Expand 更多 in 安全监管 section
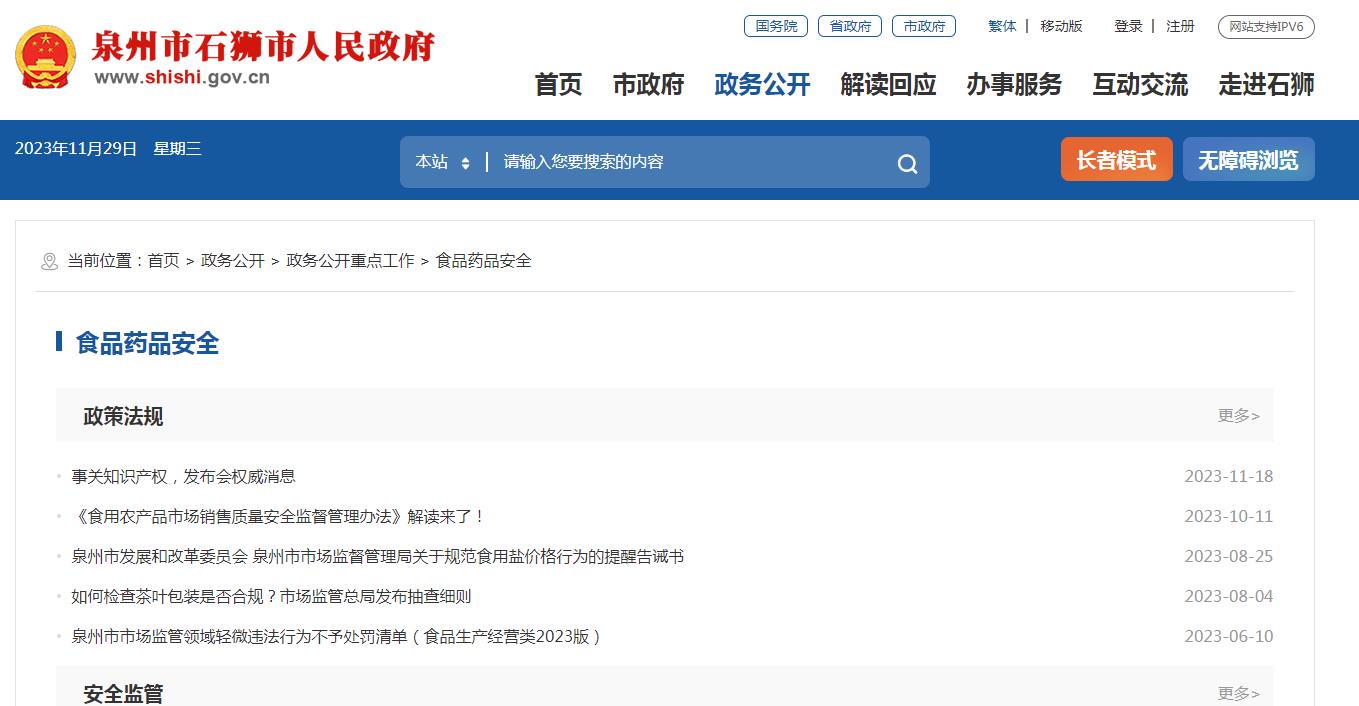 click(x=1238, y=693)
